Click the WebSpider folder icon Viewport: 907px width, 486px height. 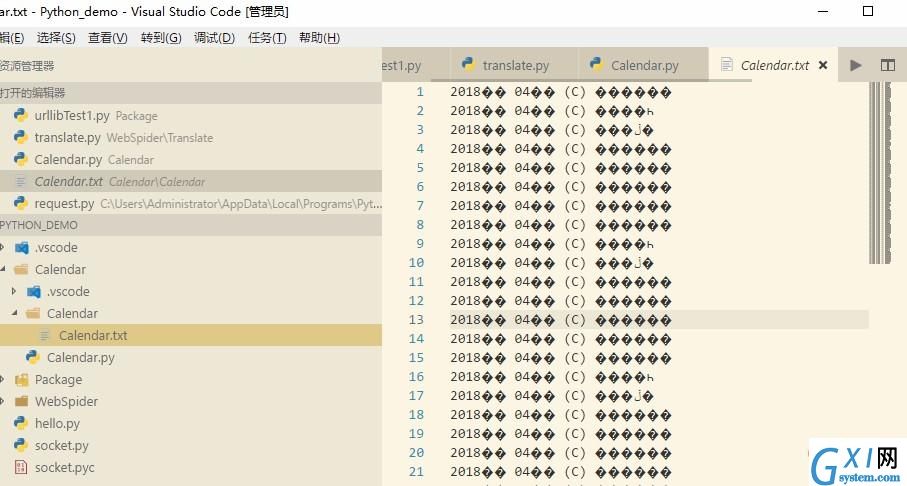click(x=22, y=401)
